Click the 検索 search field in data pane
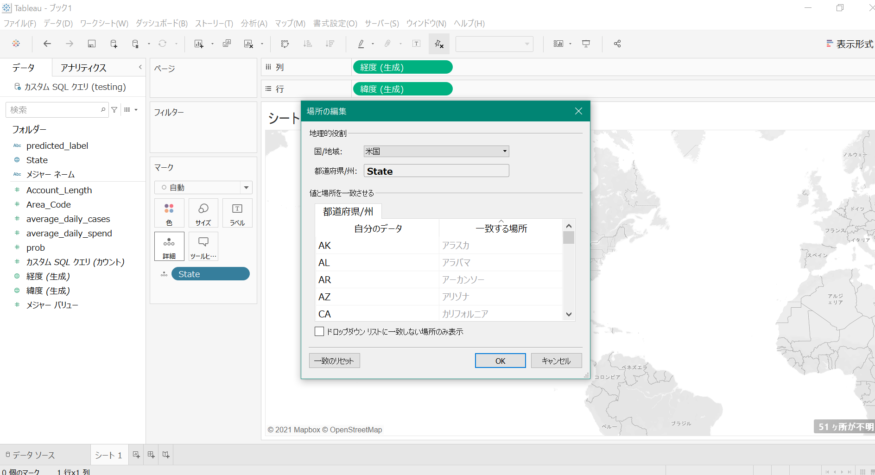Screen dimensions: 875x475 56,110
